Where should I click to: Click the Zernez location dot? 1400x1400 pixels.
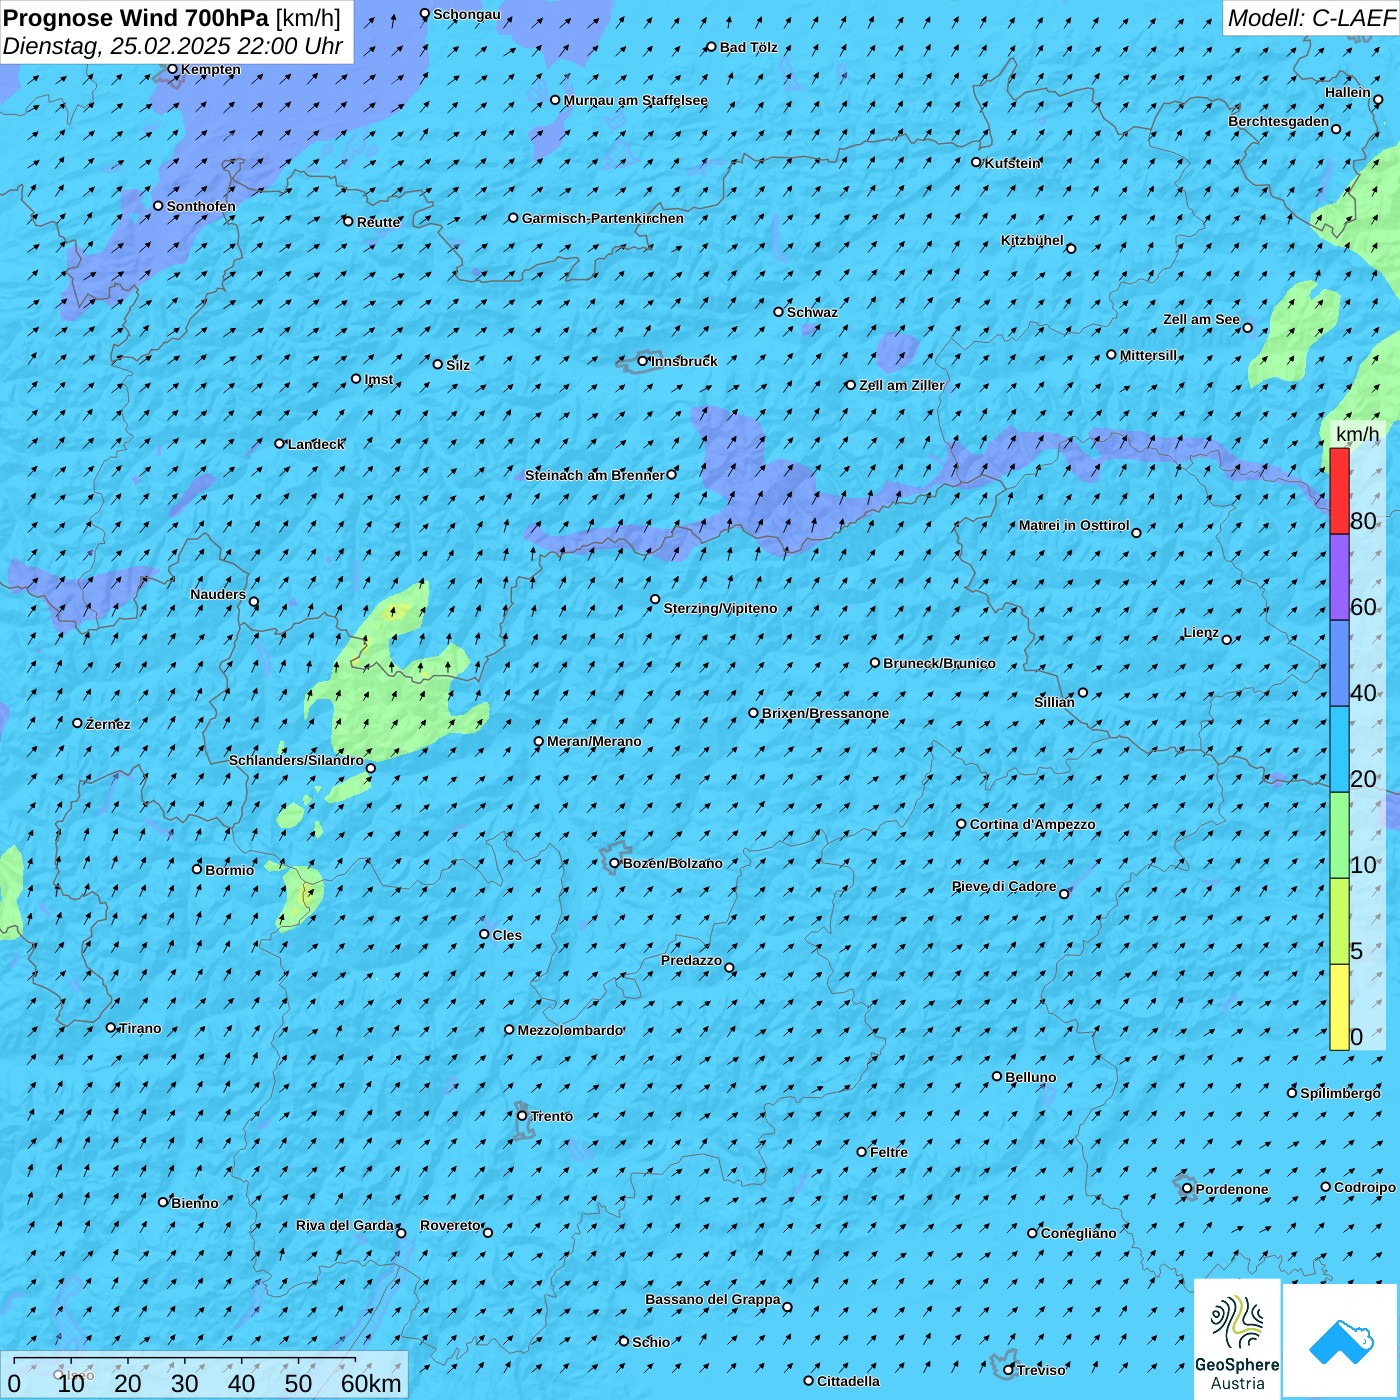tap(78, 723)
